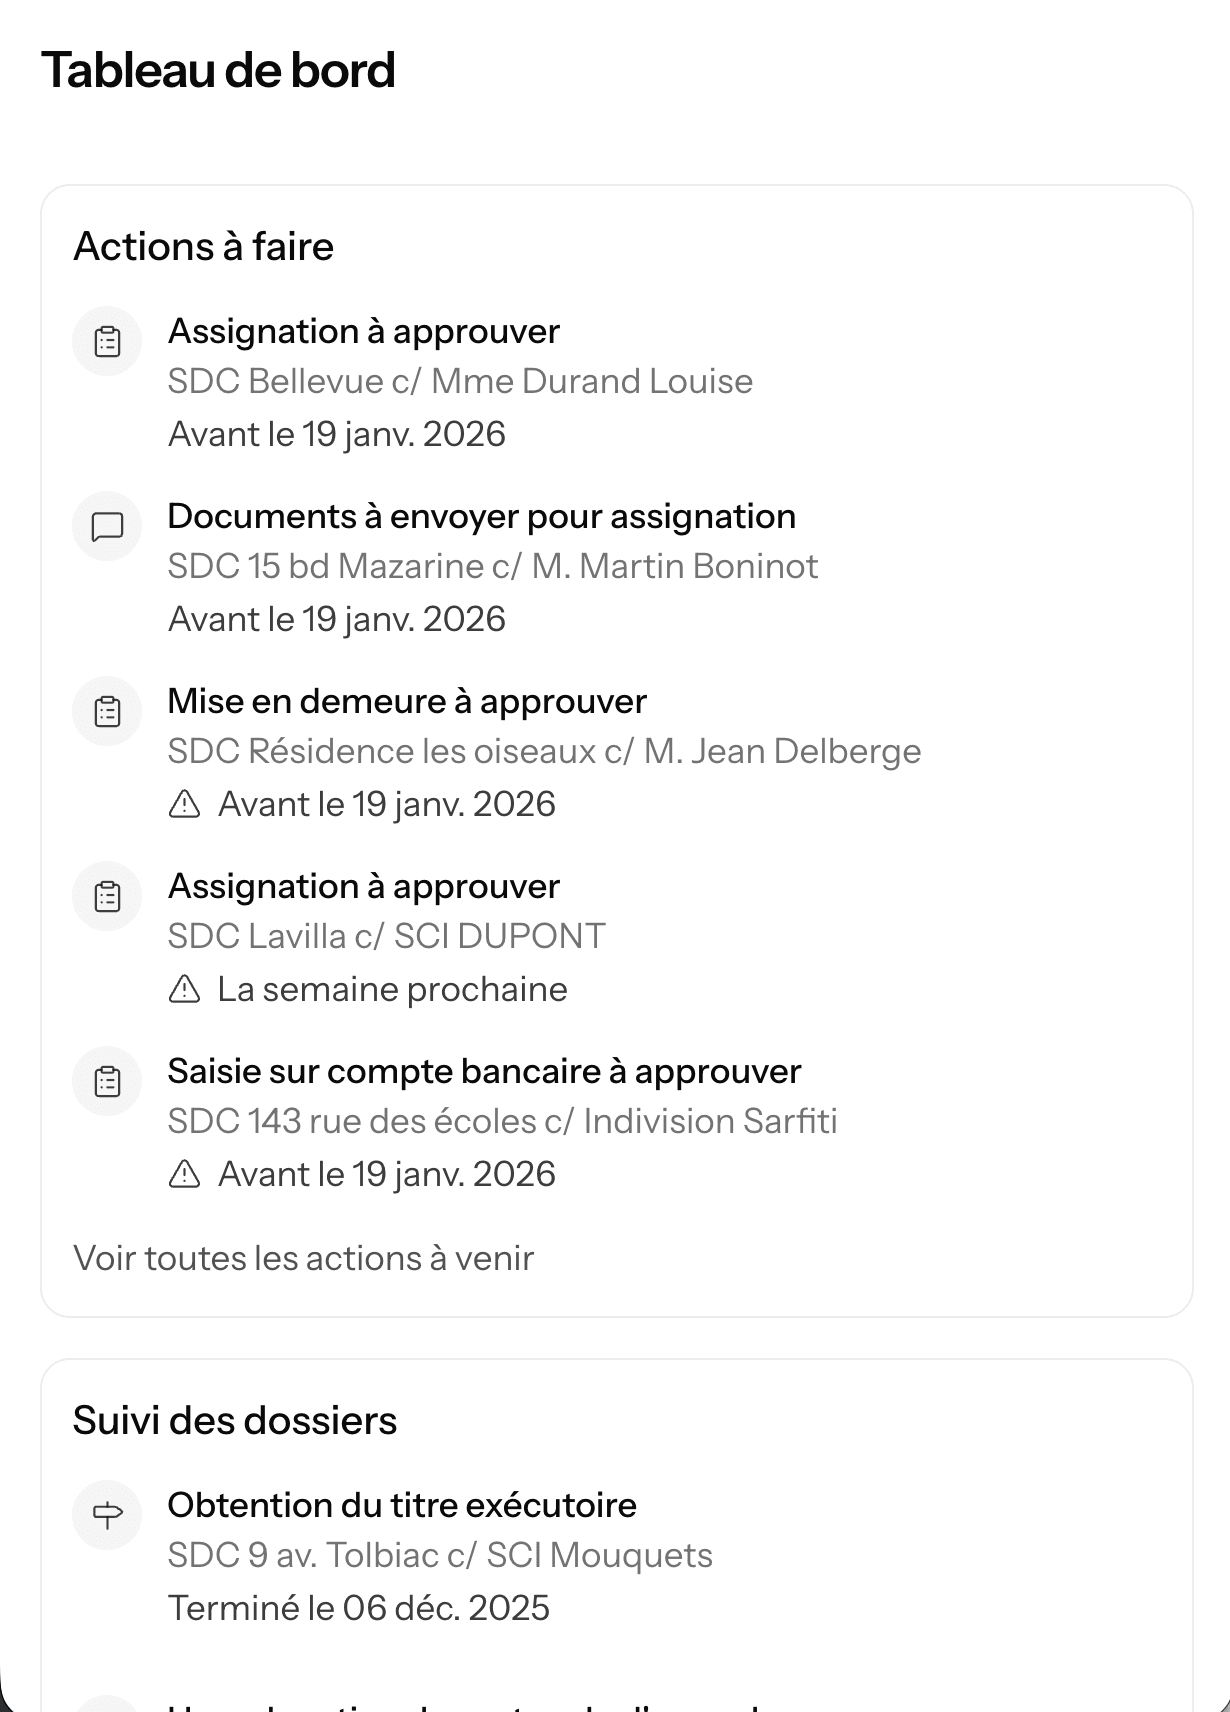Click clipboard icon for Saisie sur compte bancaire
The height and width of the screenshot is (1712, 1230).
click(107, 1081)
